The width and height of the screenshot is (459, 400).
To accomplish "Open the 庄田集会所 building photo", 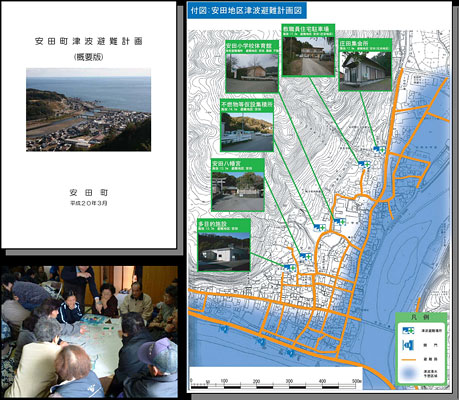I will (365, 71).
